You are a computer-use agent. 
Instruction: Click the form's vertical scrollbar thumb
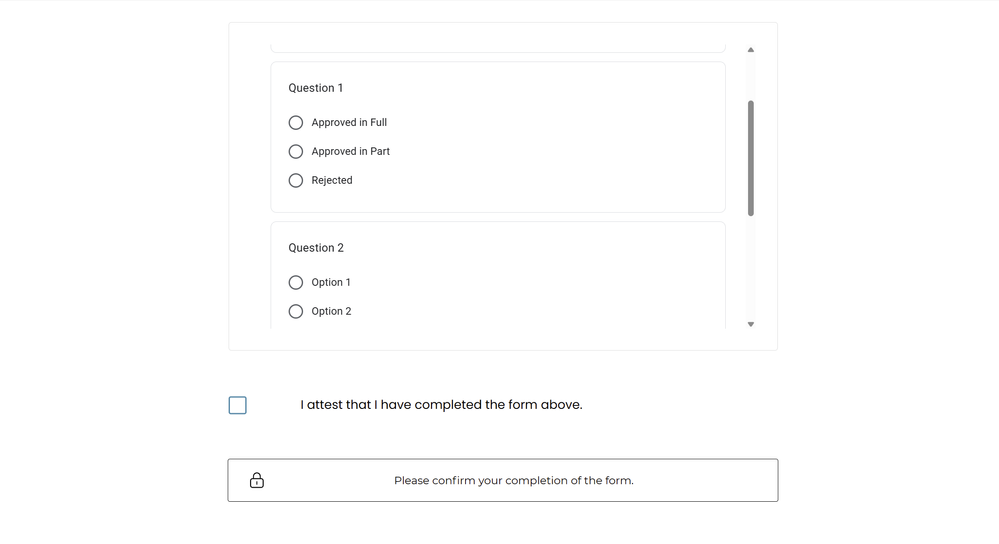point(751,157)
